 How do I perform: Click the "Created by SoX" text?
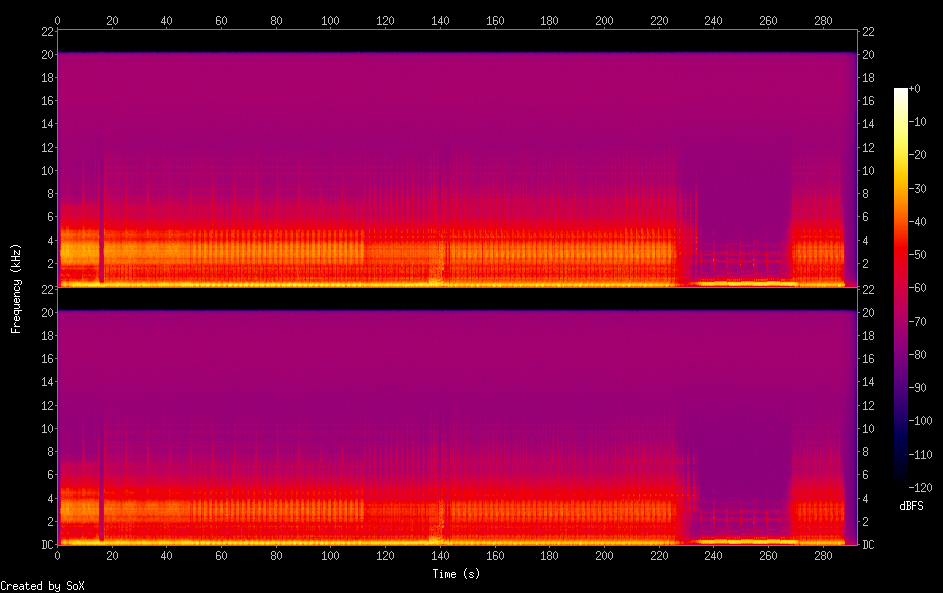coord(42,586)
